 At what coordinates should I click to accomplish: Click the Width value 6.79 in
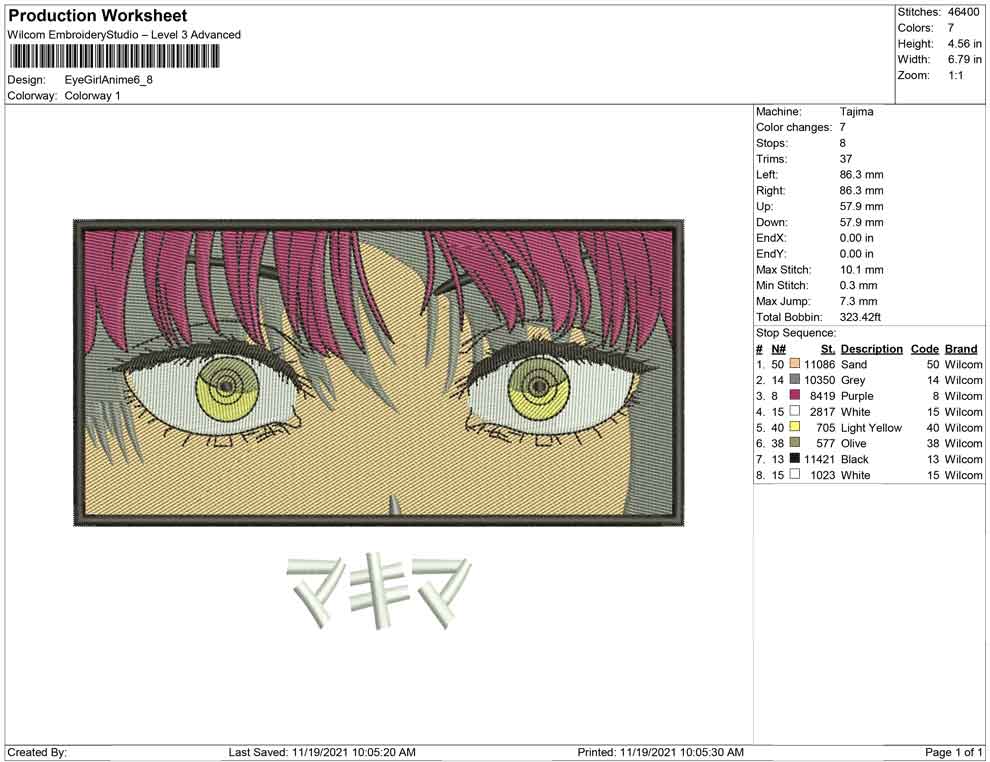(964, 59)
